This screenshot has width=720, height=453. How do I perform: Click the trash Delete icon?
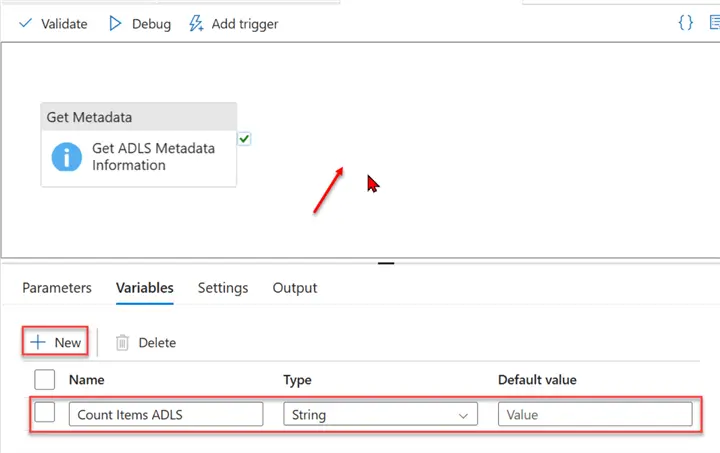tap(123, 343)
